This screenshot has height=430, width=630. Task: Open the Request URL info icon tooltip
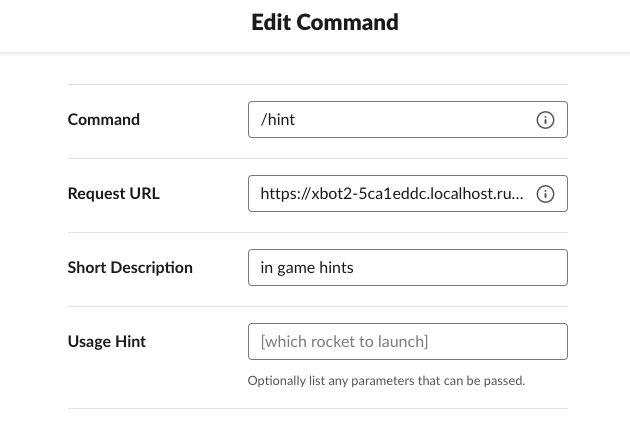pyautogui.click(x=545, y=194)
